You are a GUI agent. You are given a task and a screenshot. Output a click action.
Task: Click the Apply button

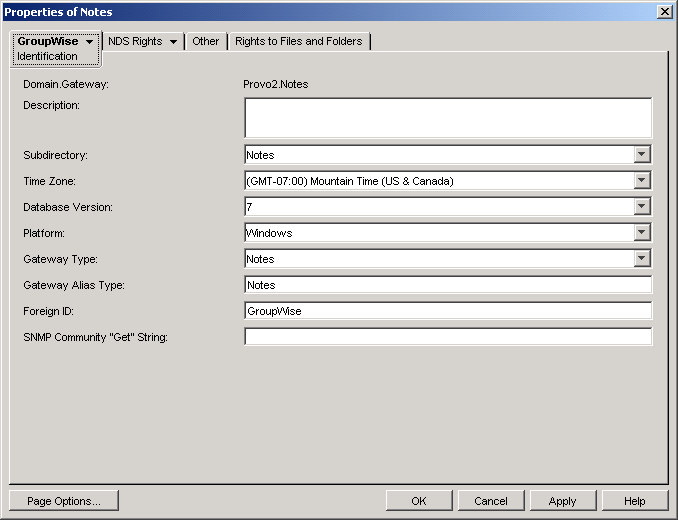click(563, 501)
